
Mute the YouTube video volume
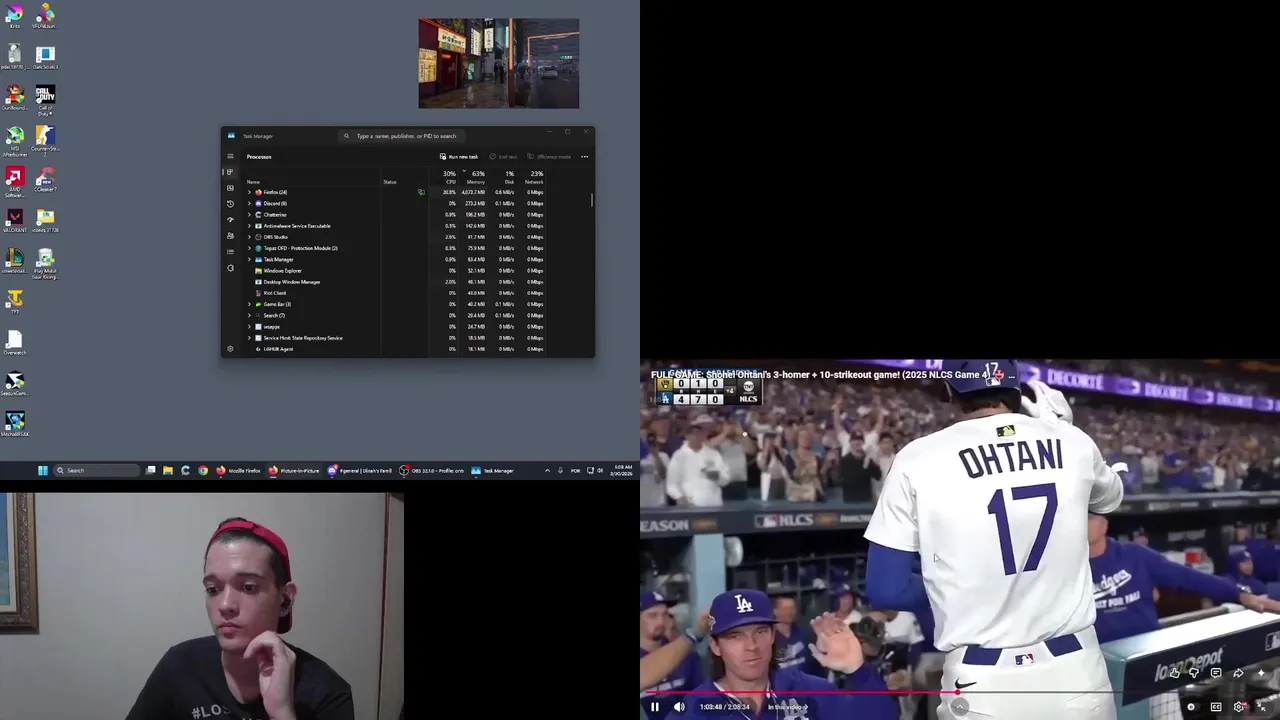click(x=679, y=707)
